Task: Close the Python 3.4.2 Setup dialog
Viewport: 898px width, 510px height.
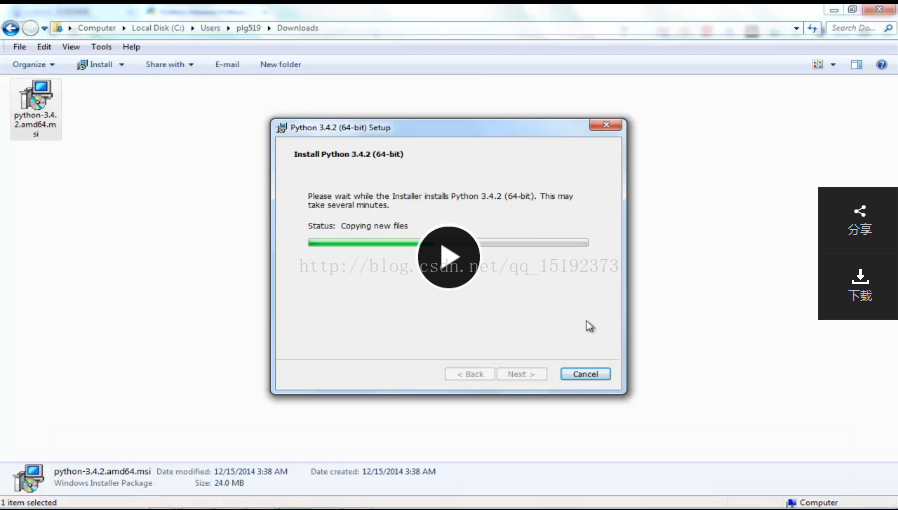Action: click(605, 125)
